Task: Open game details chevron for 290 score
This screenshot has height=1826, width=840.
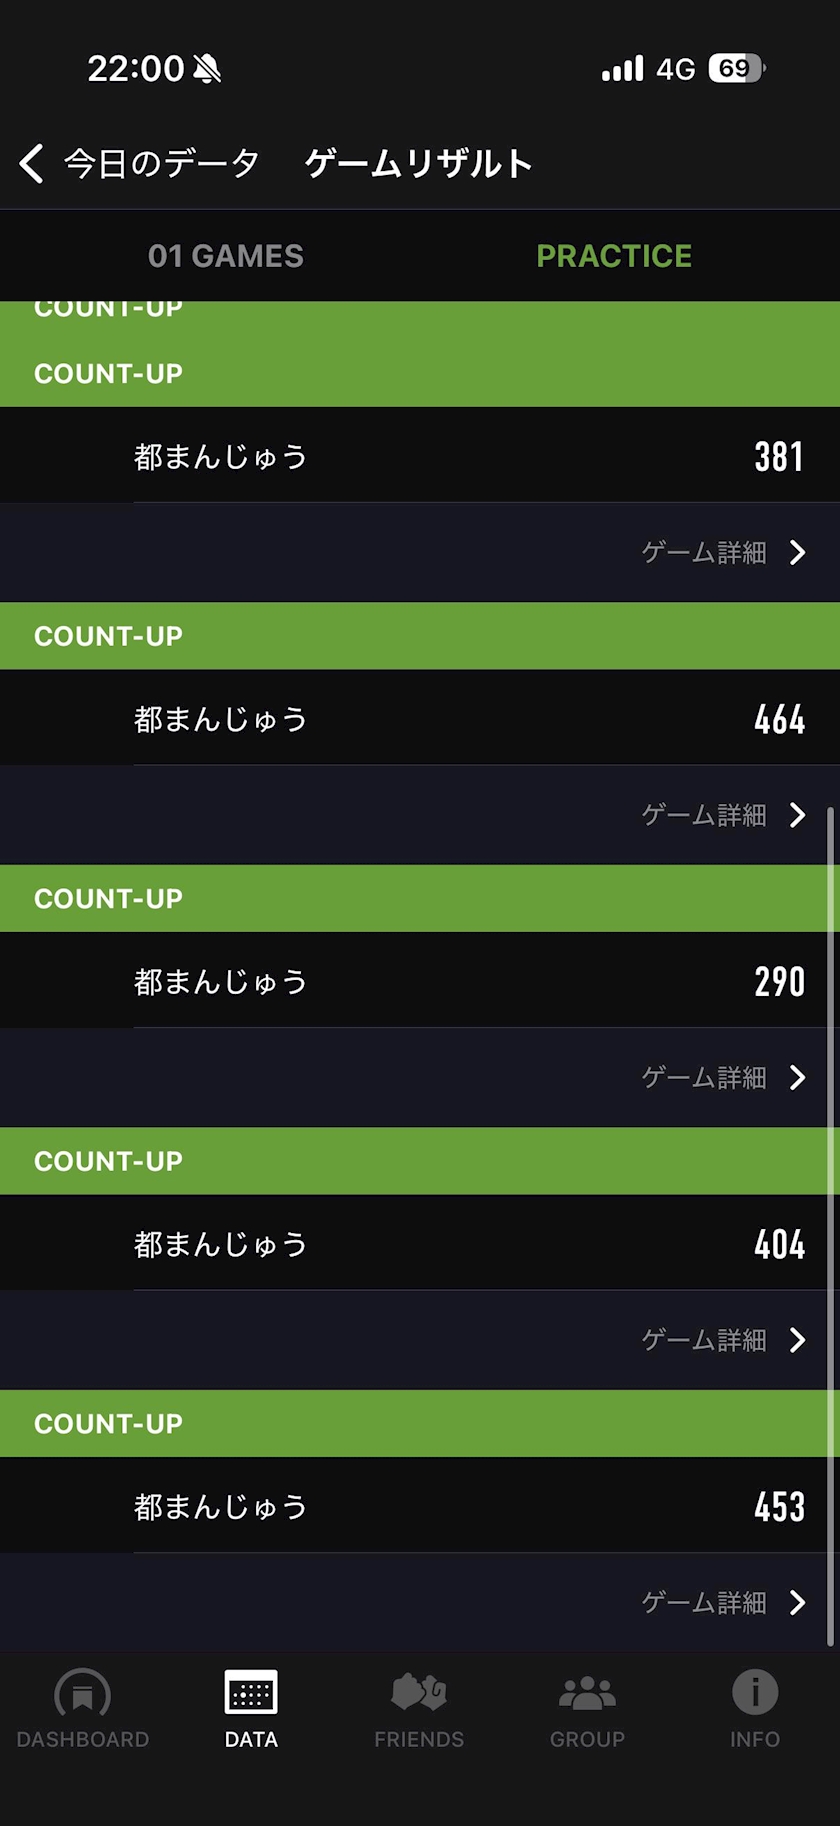Action: click(x=797, y=1077)
